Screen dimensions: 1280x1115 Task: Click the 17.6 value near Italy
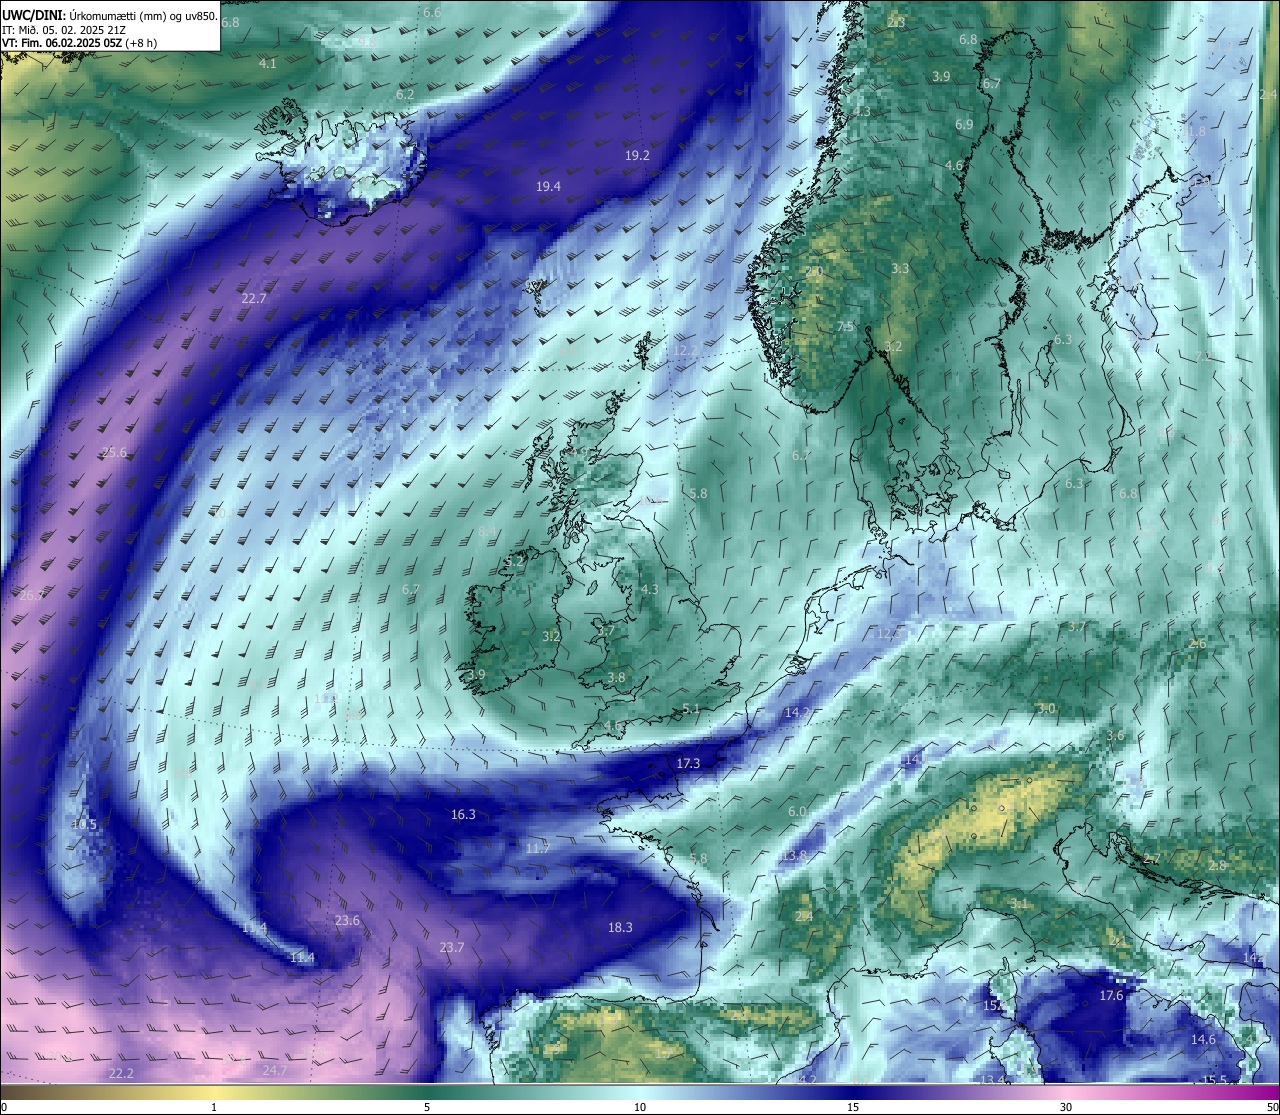pos(1112,995)
